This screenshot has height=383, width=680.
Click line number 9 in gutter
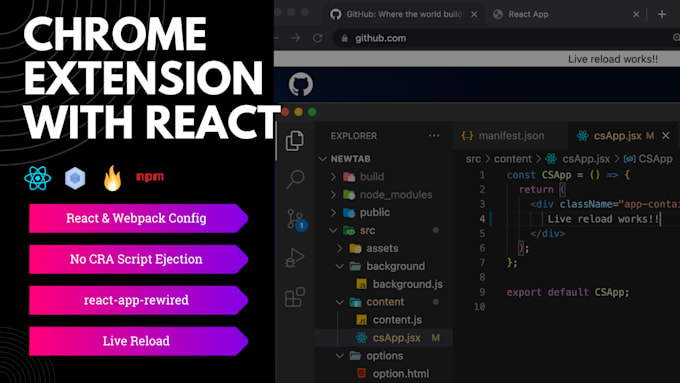482,292
